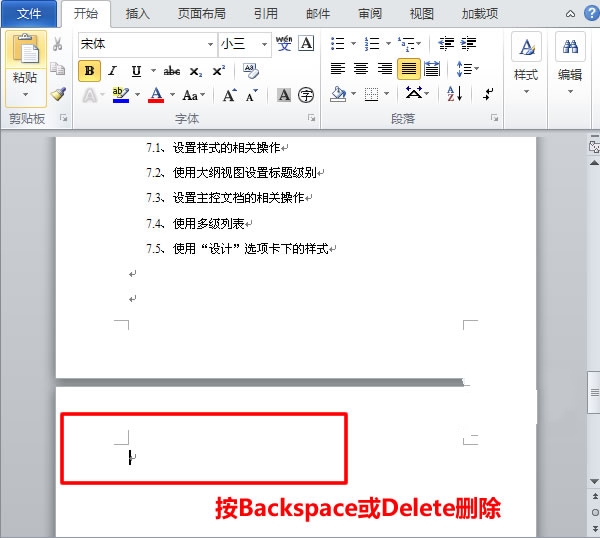Open the bullets list dropdown arrow
Screen dimensions: 600x538
click(x=353, y=43)
